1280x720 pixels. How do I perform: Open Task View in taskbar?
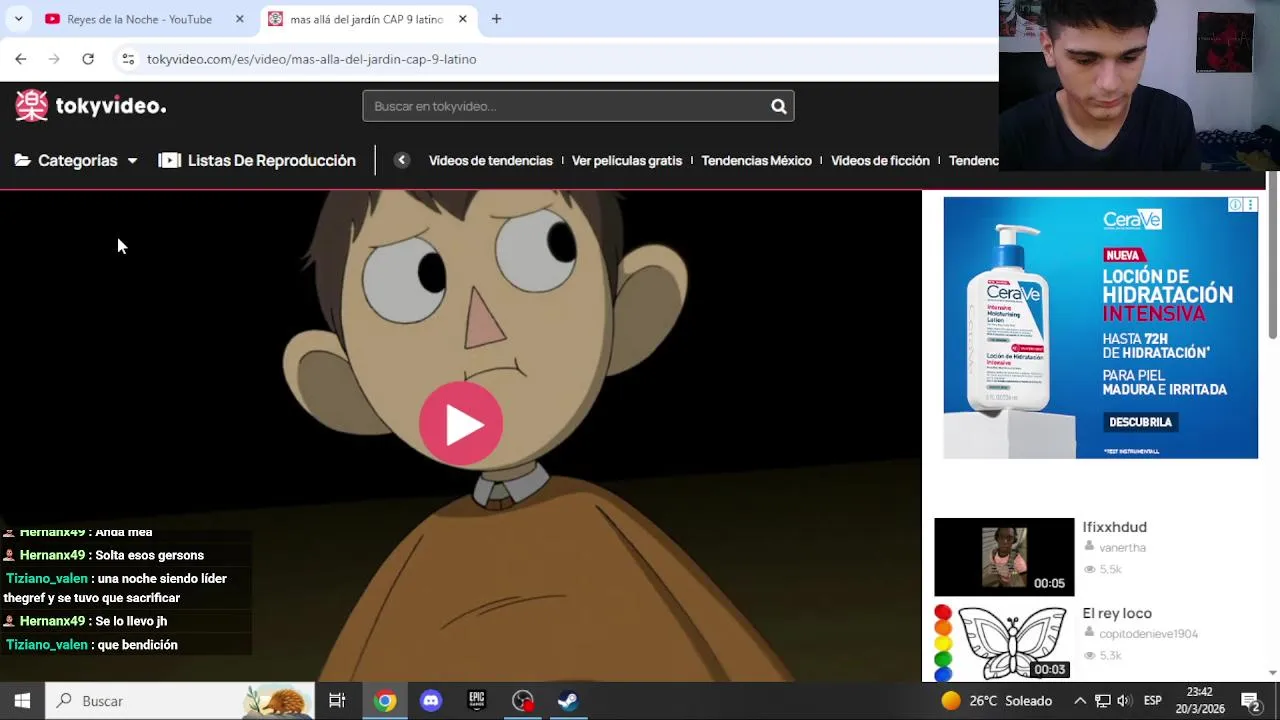[337, 701]
